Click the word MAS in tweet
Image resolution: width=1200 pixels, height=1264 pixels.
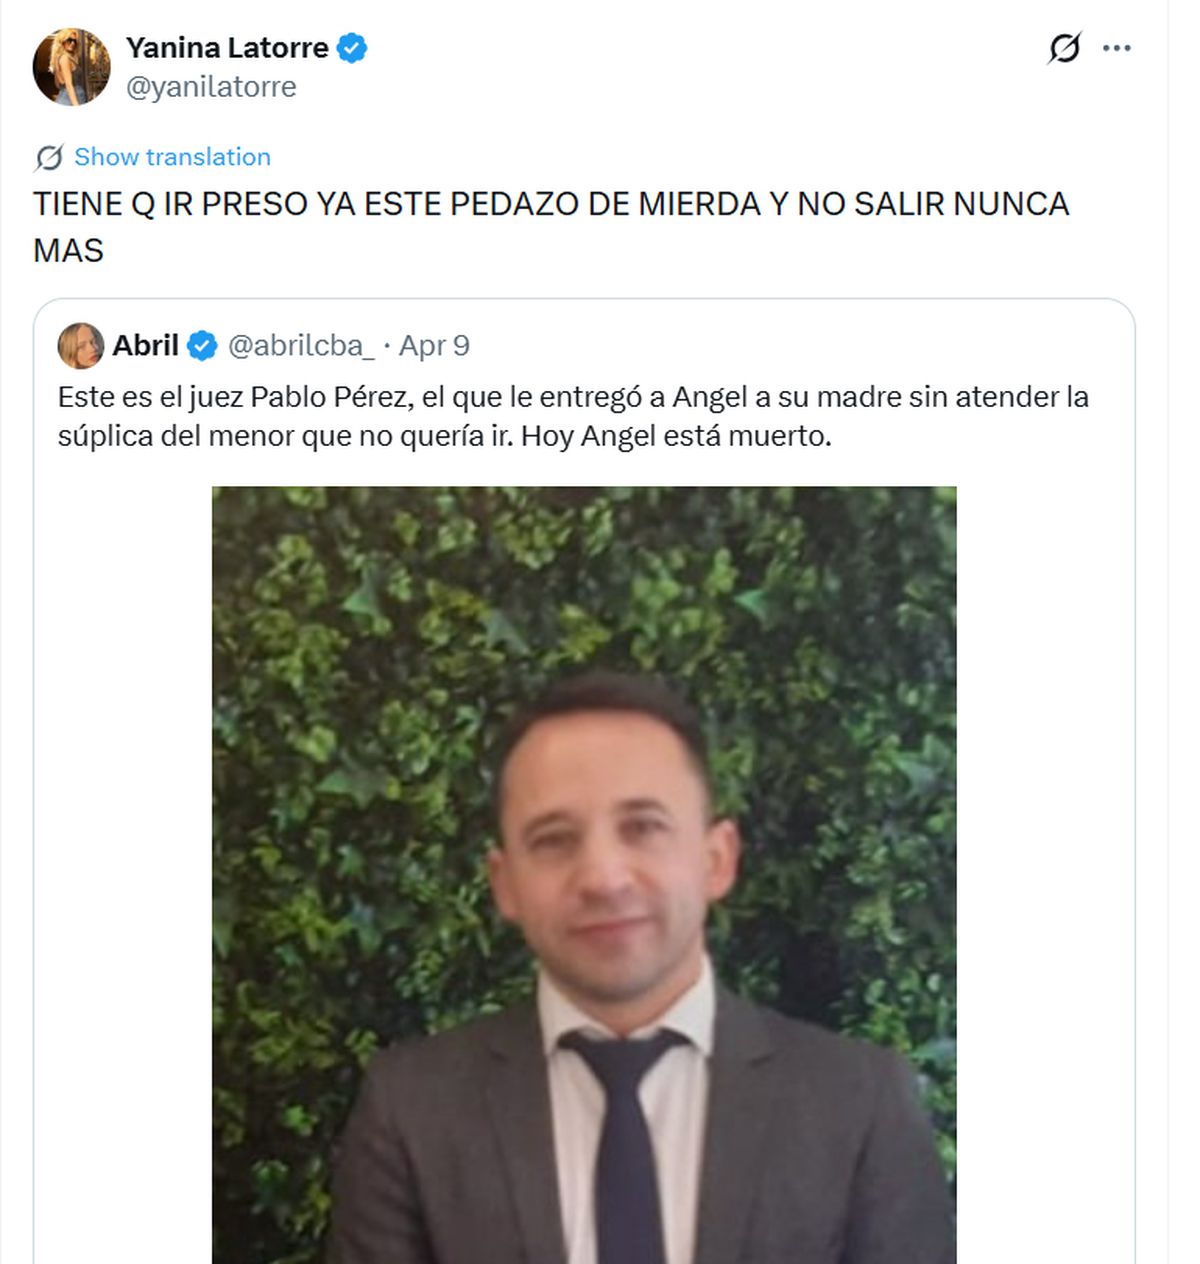tap(68, 250)
